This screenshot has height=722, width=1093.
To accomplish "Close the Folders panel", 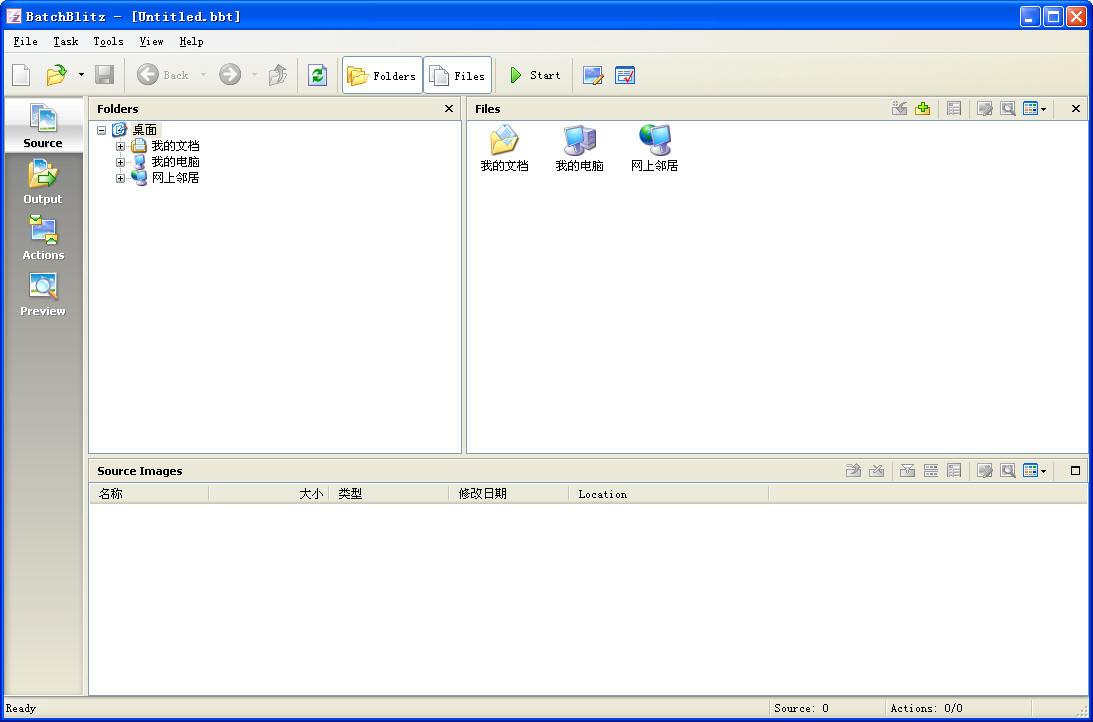I will (x=449, y=109).
